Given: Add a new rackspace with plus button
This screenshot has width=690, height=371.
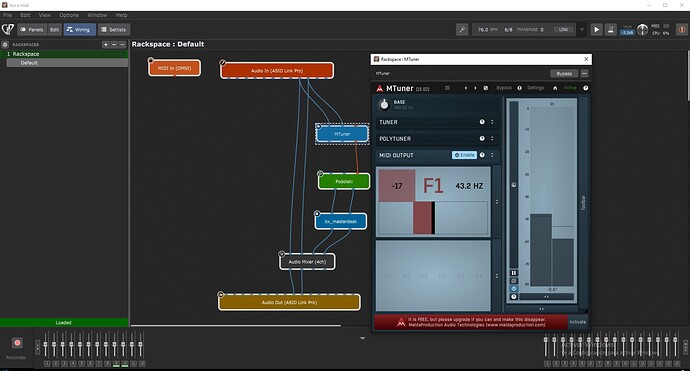Looking at the screenshot, I should tap(106, 44).
